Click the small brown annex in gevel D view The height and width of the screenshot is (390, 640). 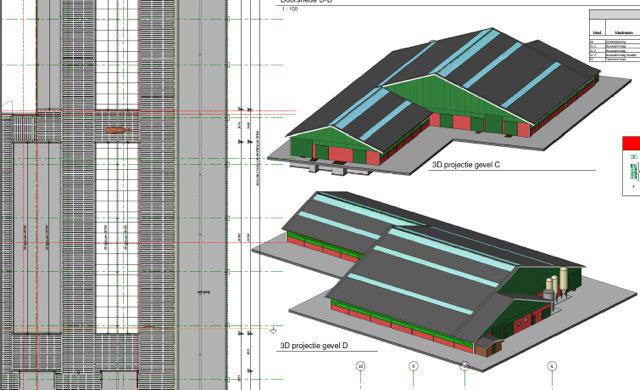(x=488, y=347)
